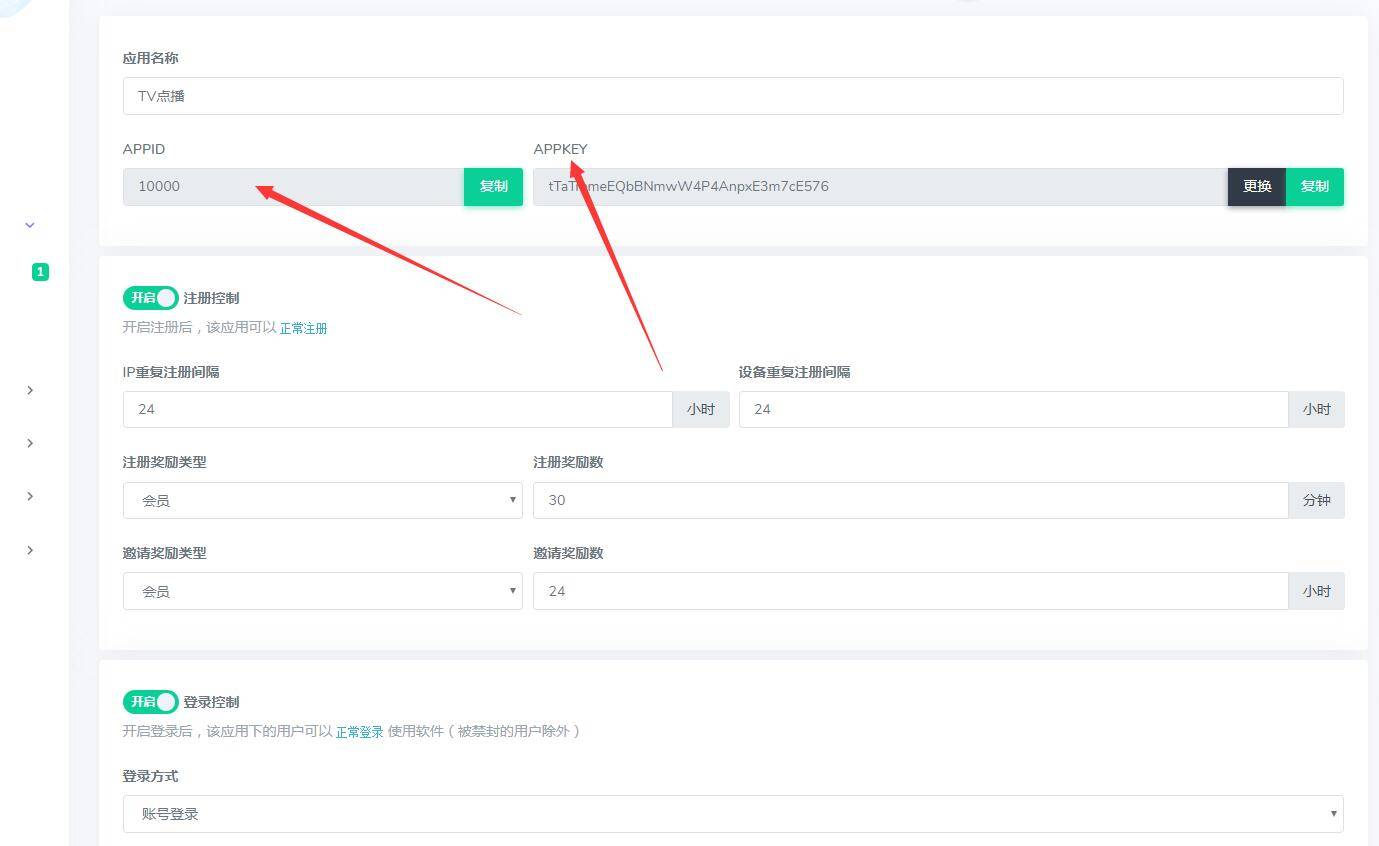Open the 注册奖励类型 dropdown
Image resolution: width=1379 pixels, height=846 pixels.
323,500
